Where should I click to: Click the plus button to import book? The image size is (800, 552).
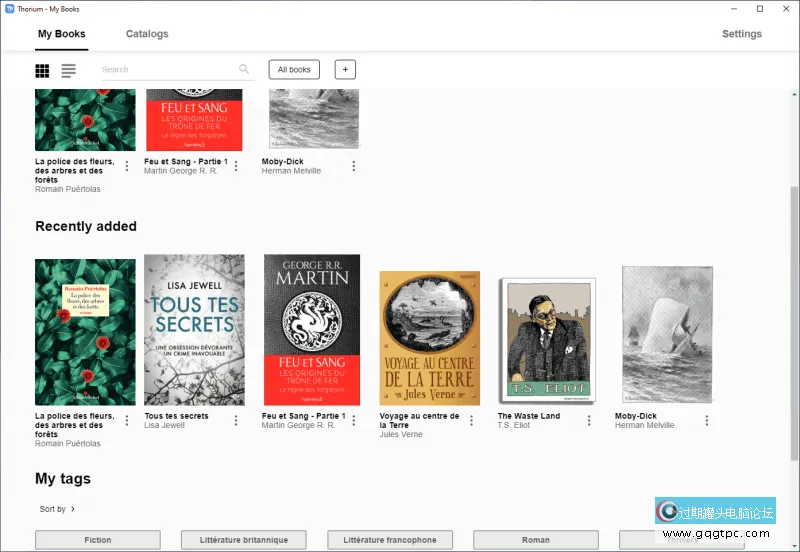345,70
